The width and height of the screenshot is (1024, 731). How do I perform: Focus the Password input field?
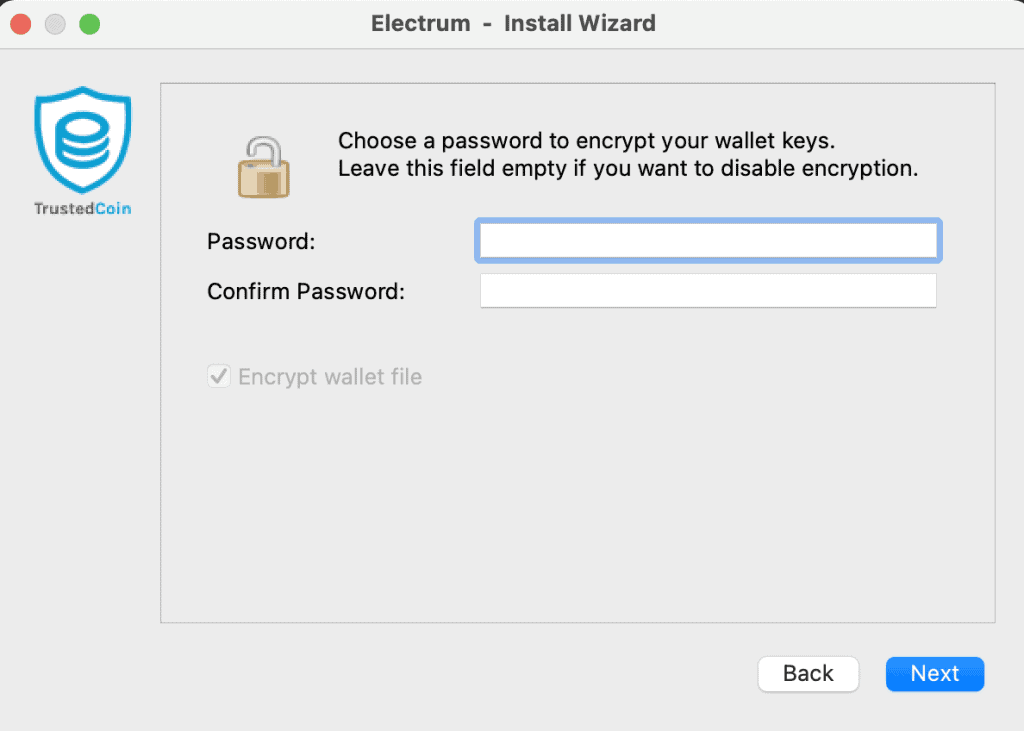coord(708,240)
